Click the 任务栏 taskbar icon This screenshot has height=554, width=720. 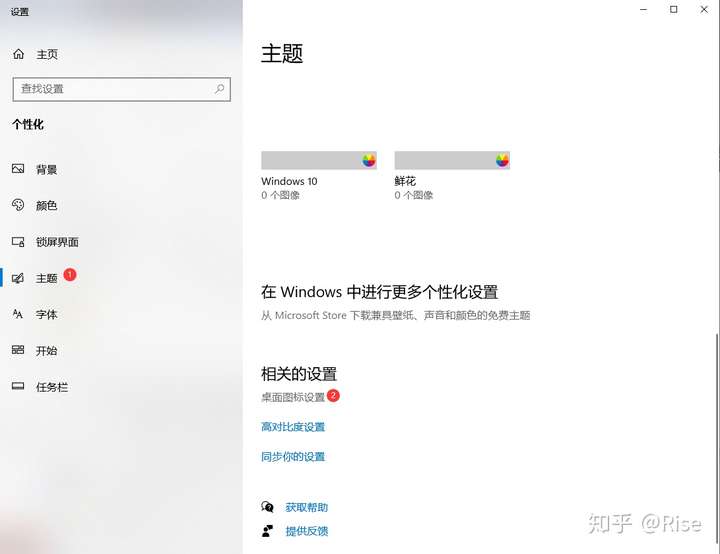point(18,386)
